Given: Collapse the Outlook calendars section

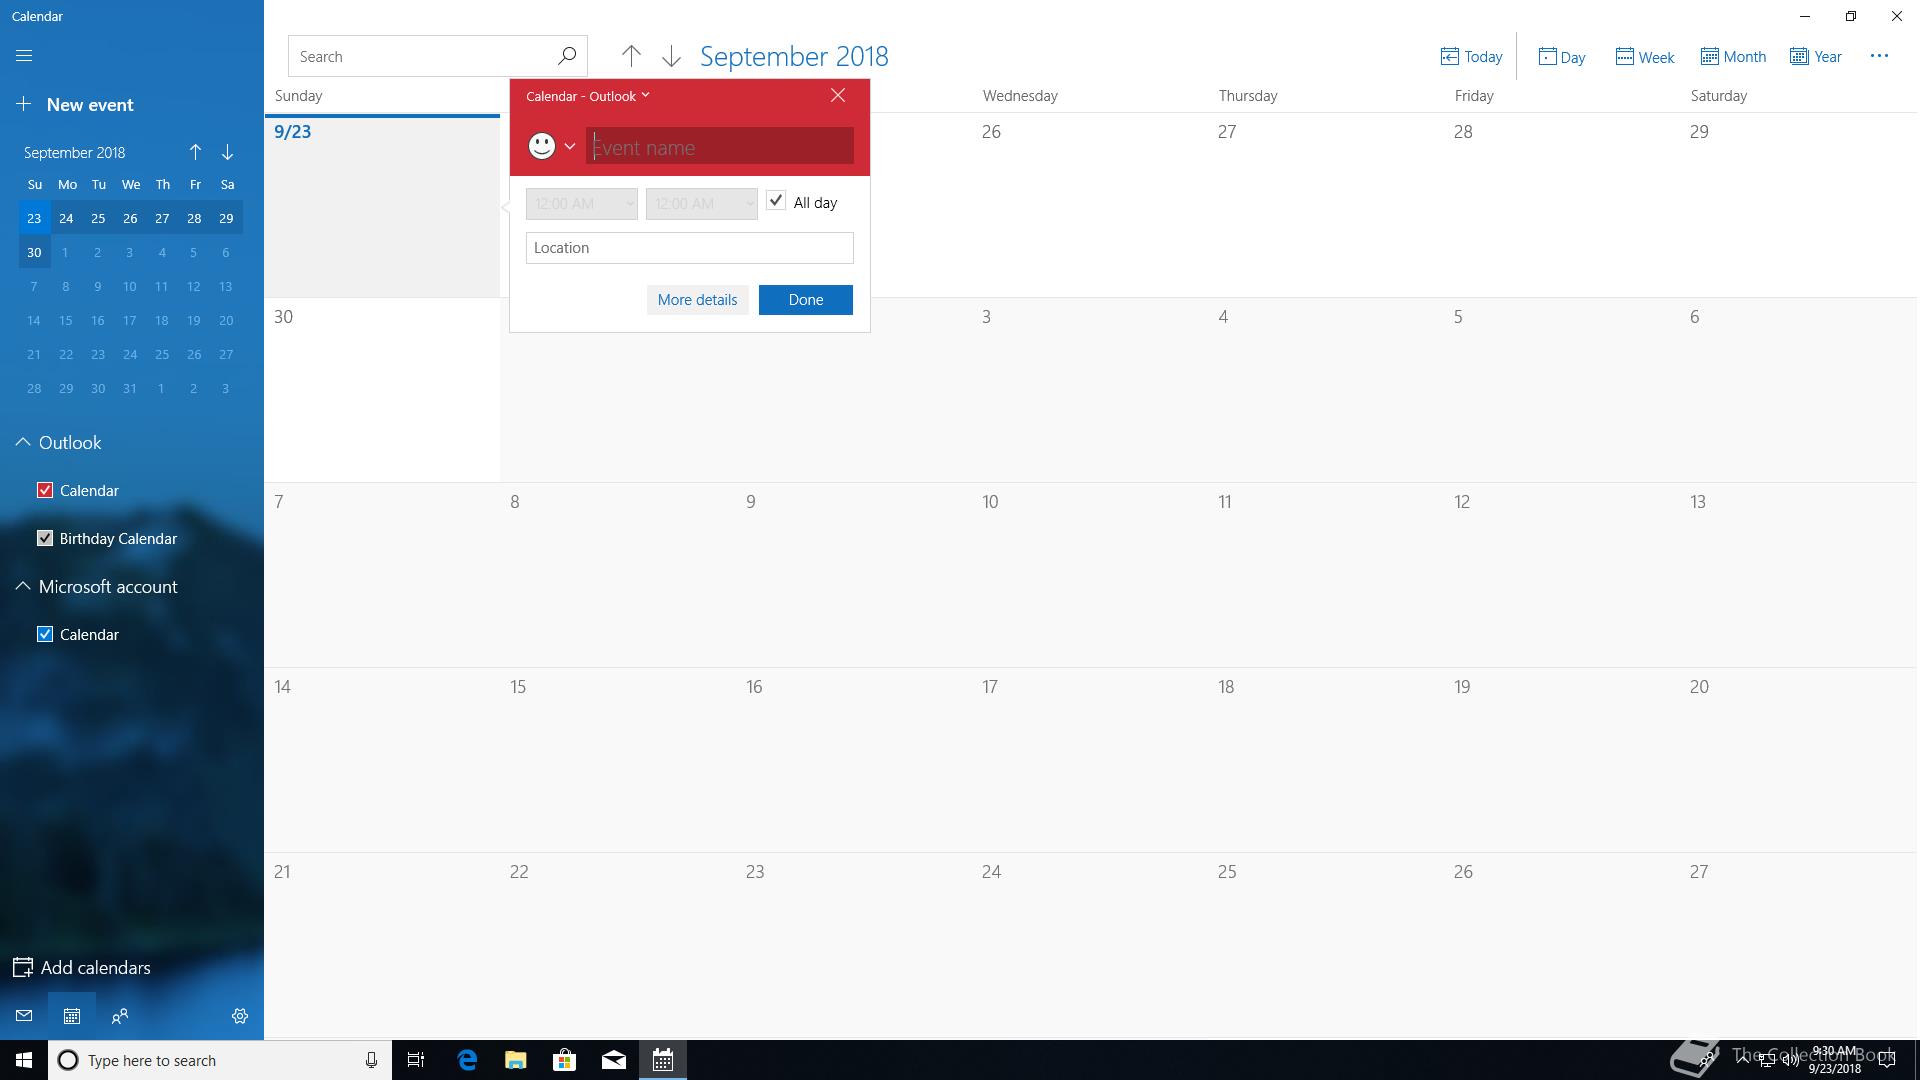Looking at the screenshot, I should click(x=22, y=442).
